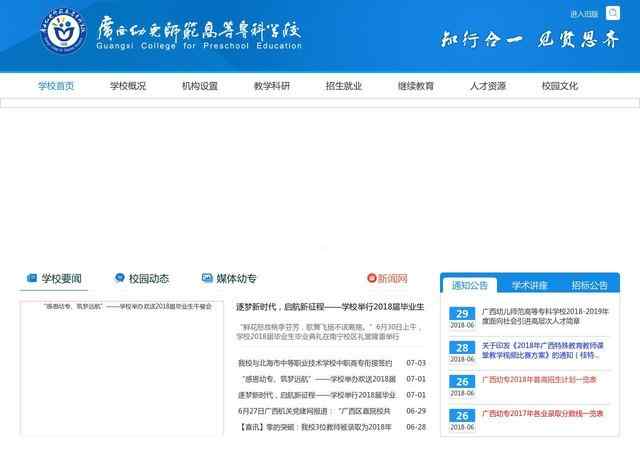Open the 进入旧版 old version link
This screenshot has height=450, width=640.
(584, 14)
